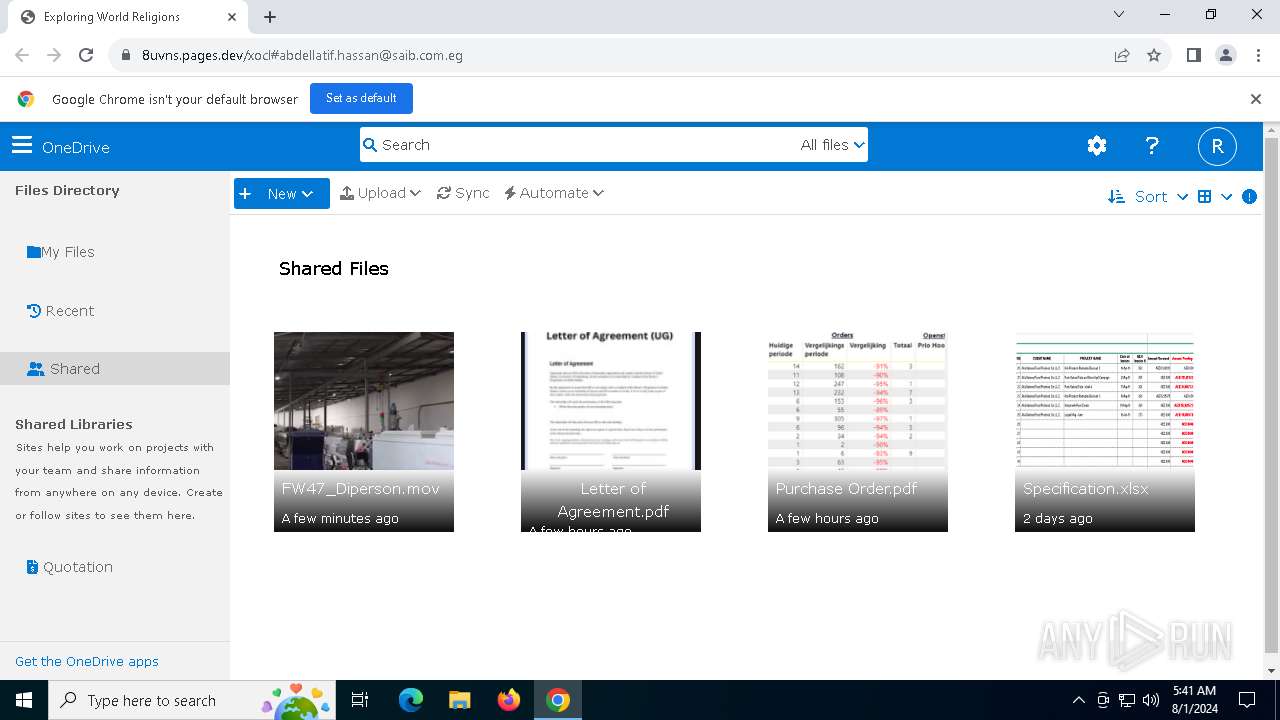Click the browser forward arrow
The height and width of the screenshot is (720, 1280).
[54, 55]
